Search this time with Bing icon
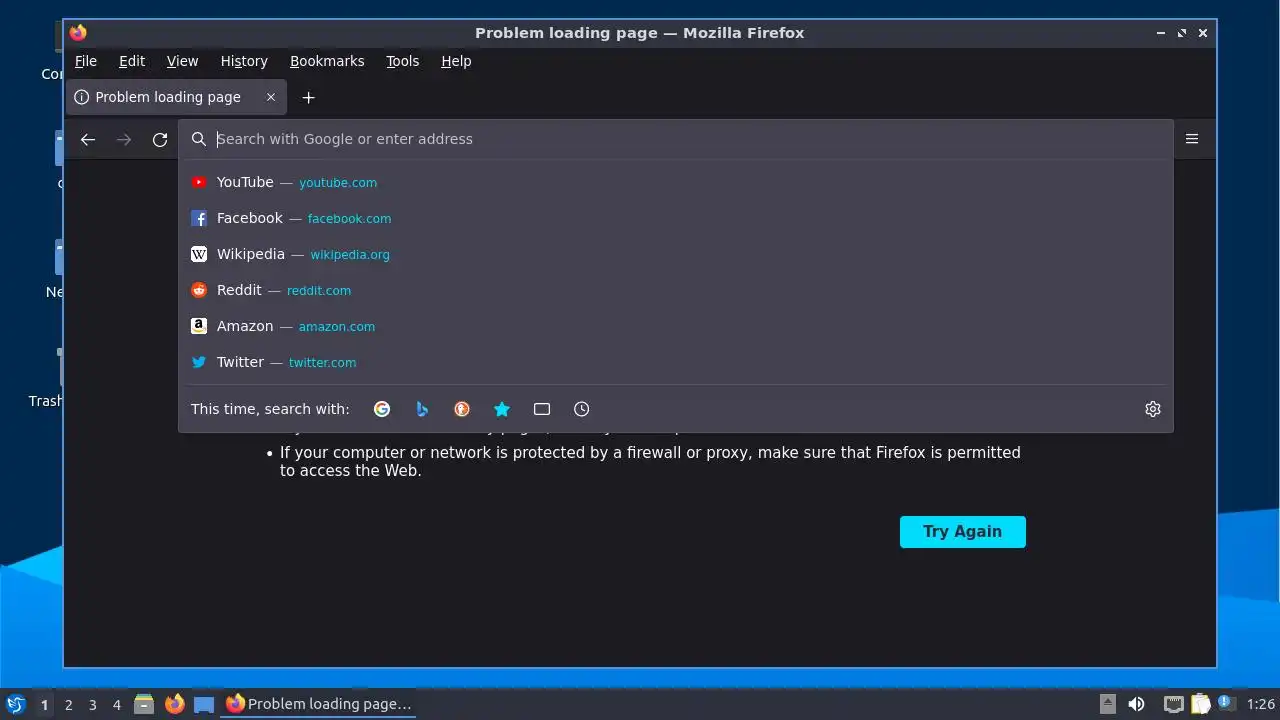1280x720 pixels. [x=422, y=409]
